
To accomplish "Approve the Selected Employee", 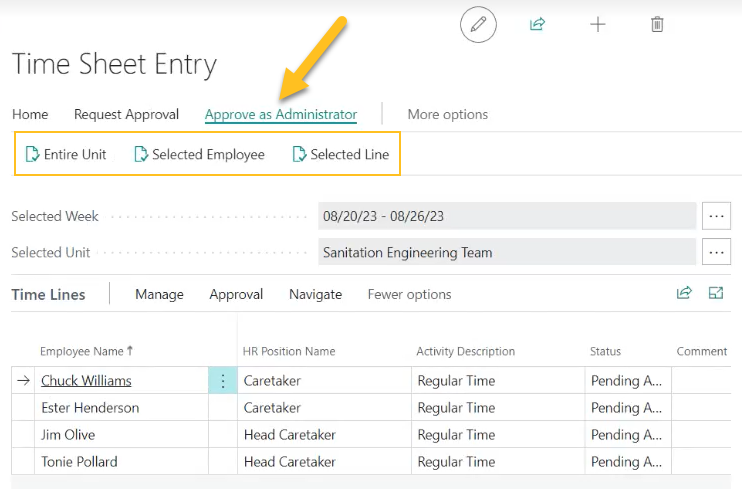I will click(199, 154).
